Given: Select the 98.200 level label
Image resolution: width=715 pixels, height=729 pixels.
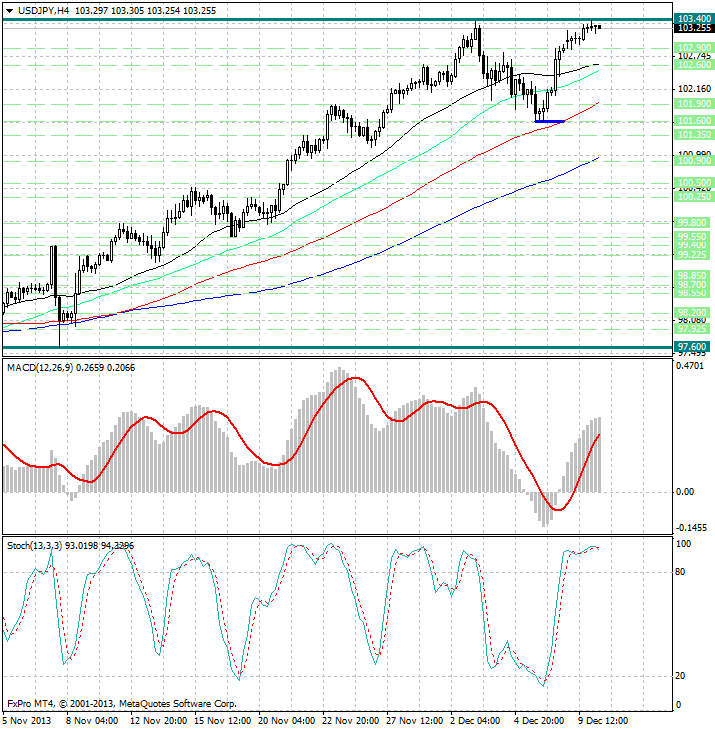Looking at the screenshot, I should tap(694, 312).
